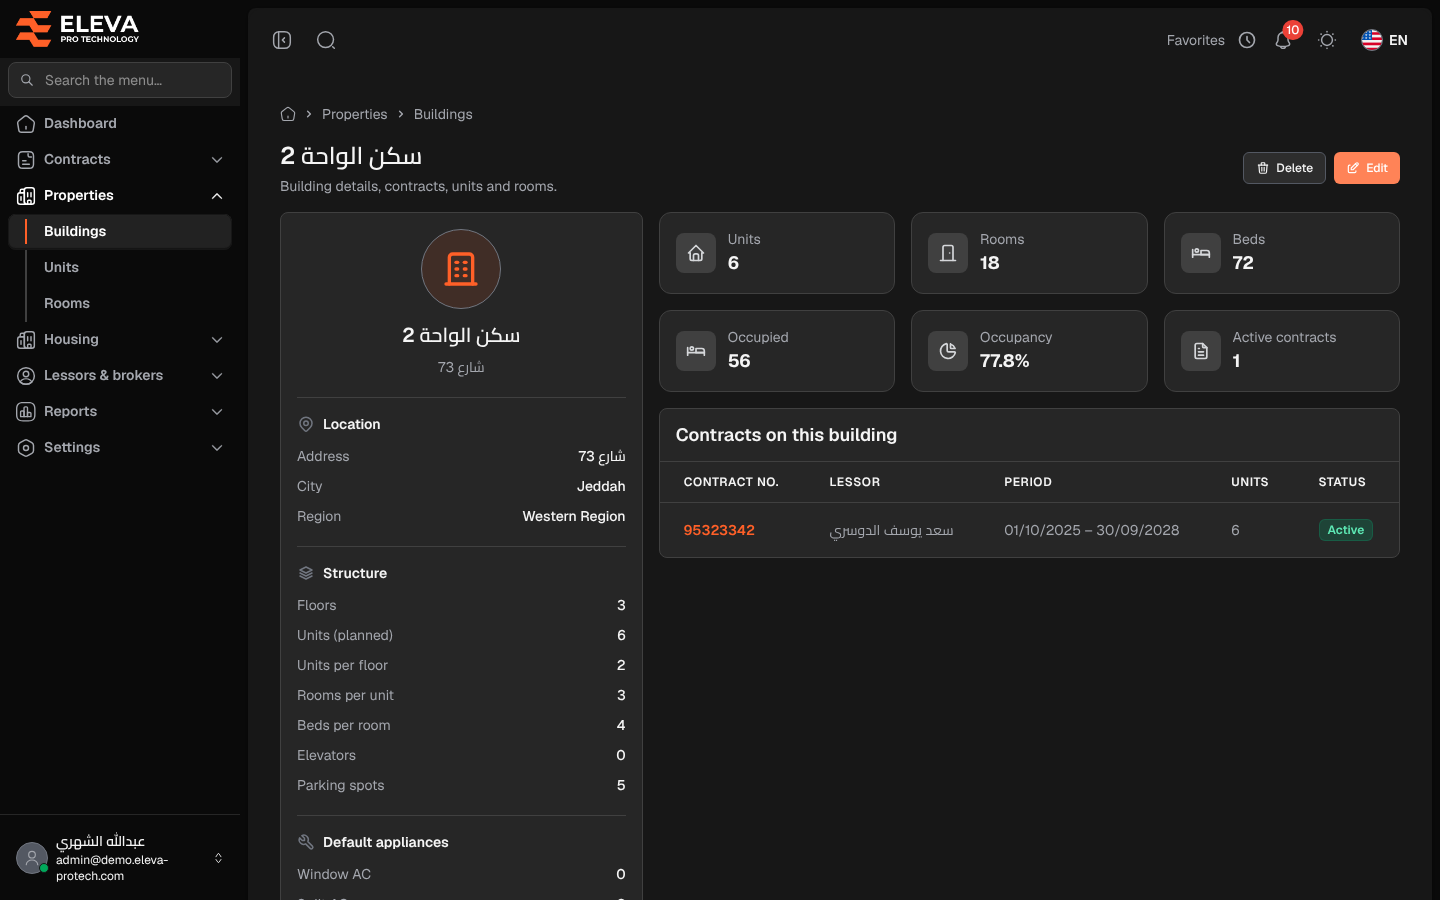Open contract number 95323342
This screenshot has width=1440, height=900.
click(x=719, y=530)
